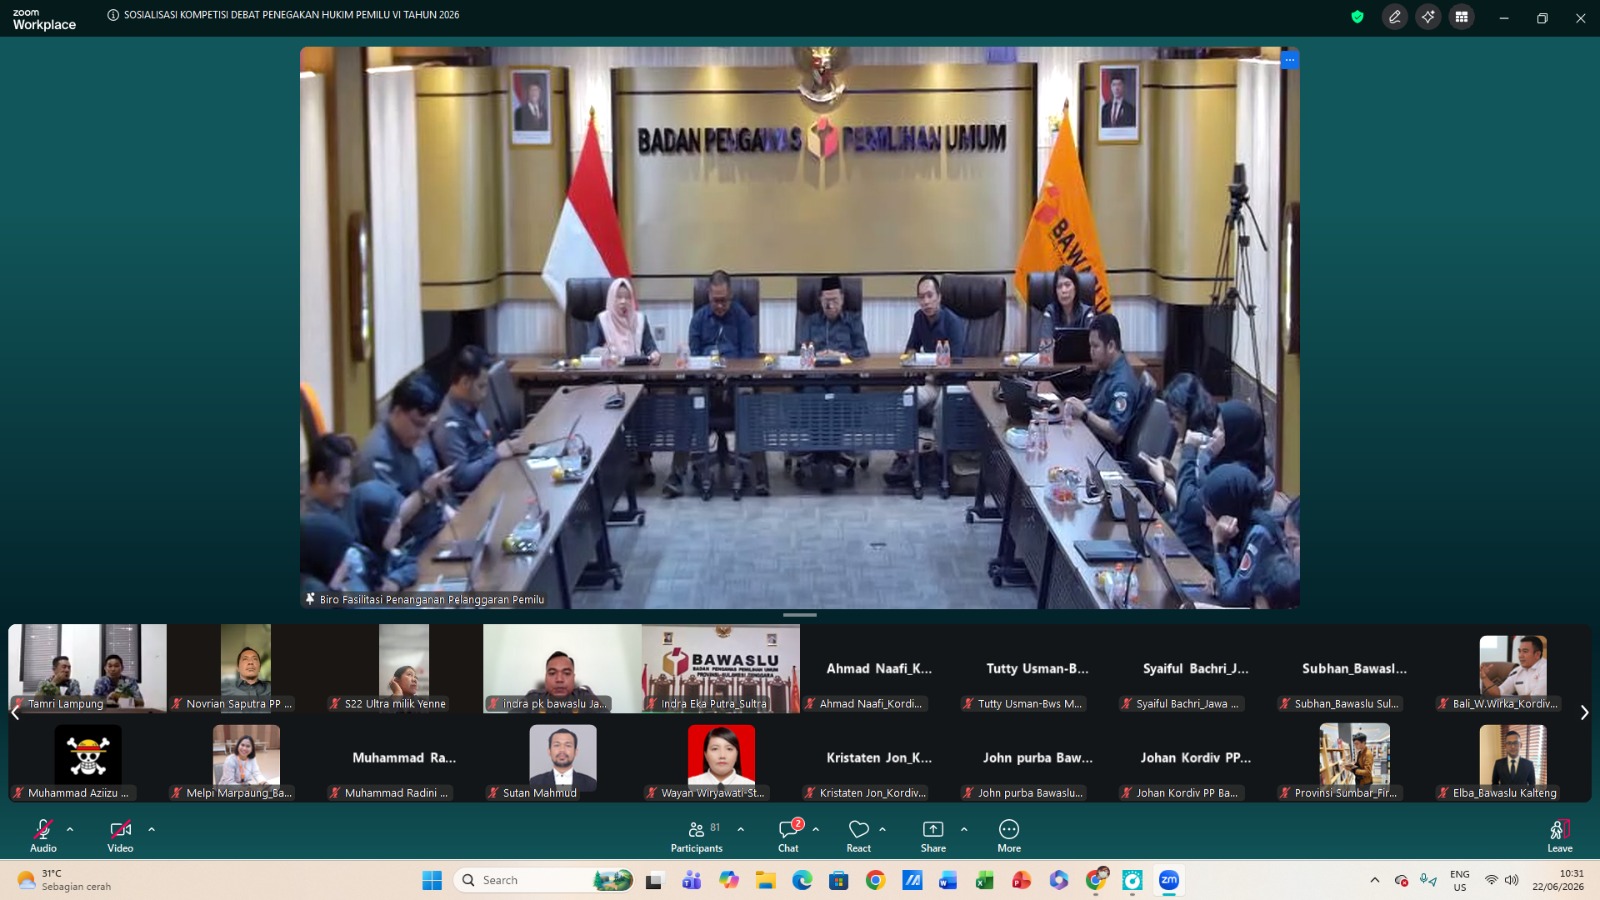Select the Subhan_Bawaslu Sul tile

tap(1354, 668)
